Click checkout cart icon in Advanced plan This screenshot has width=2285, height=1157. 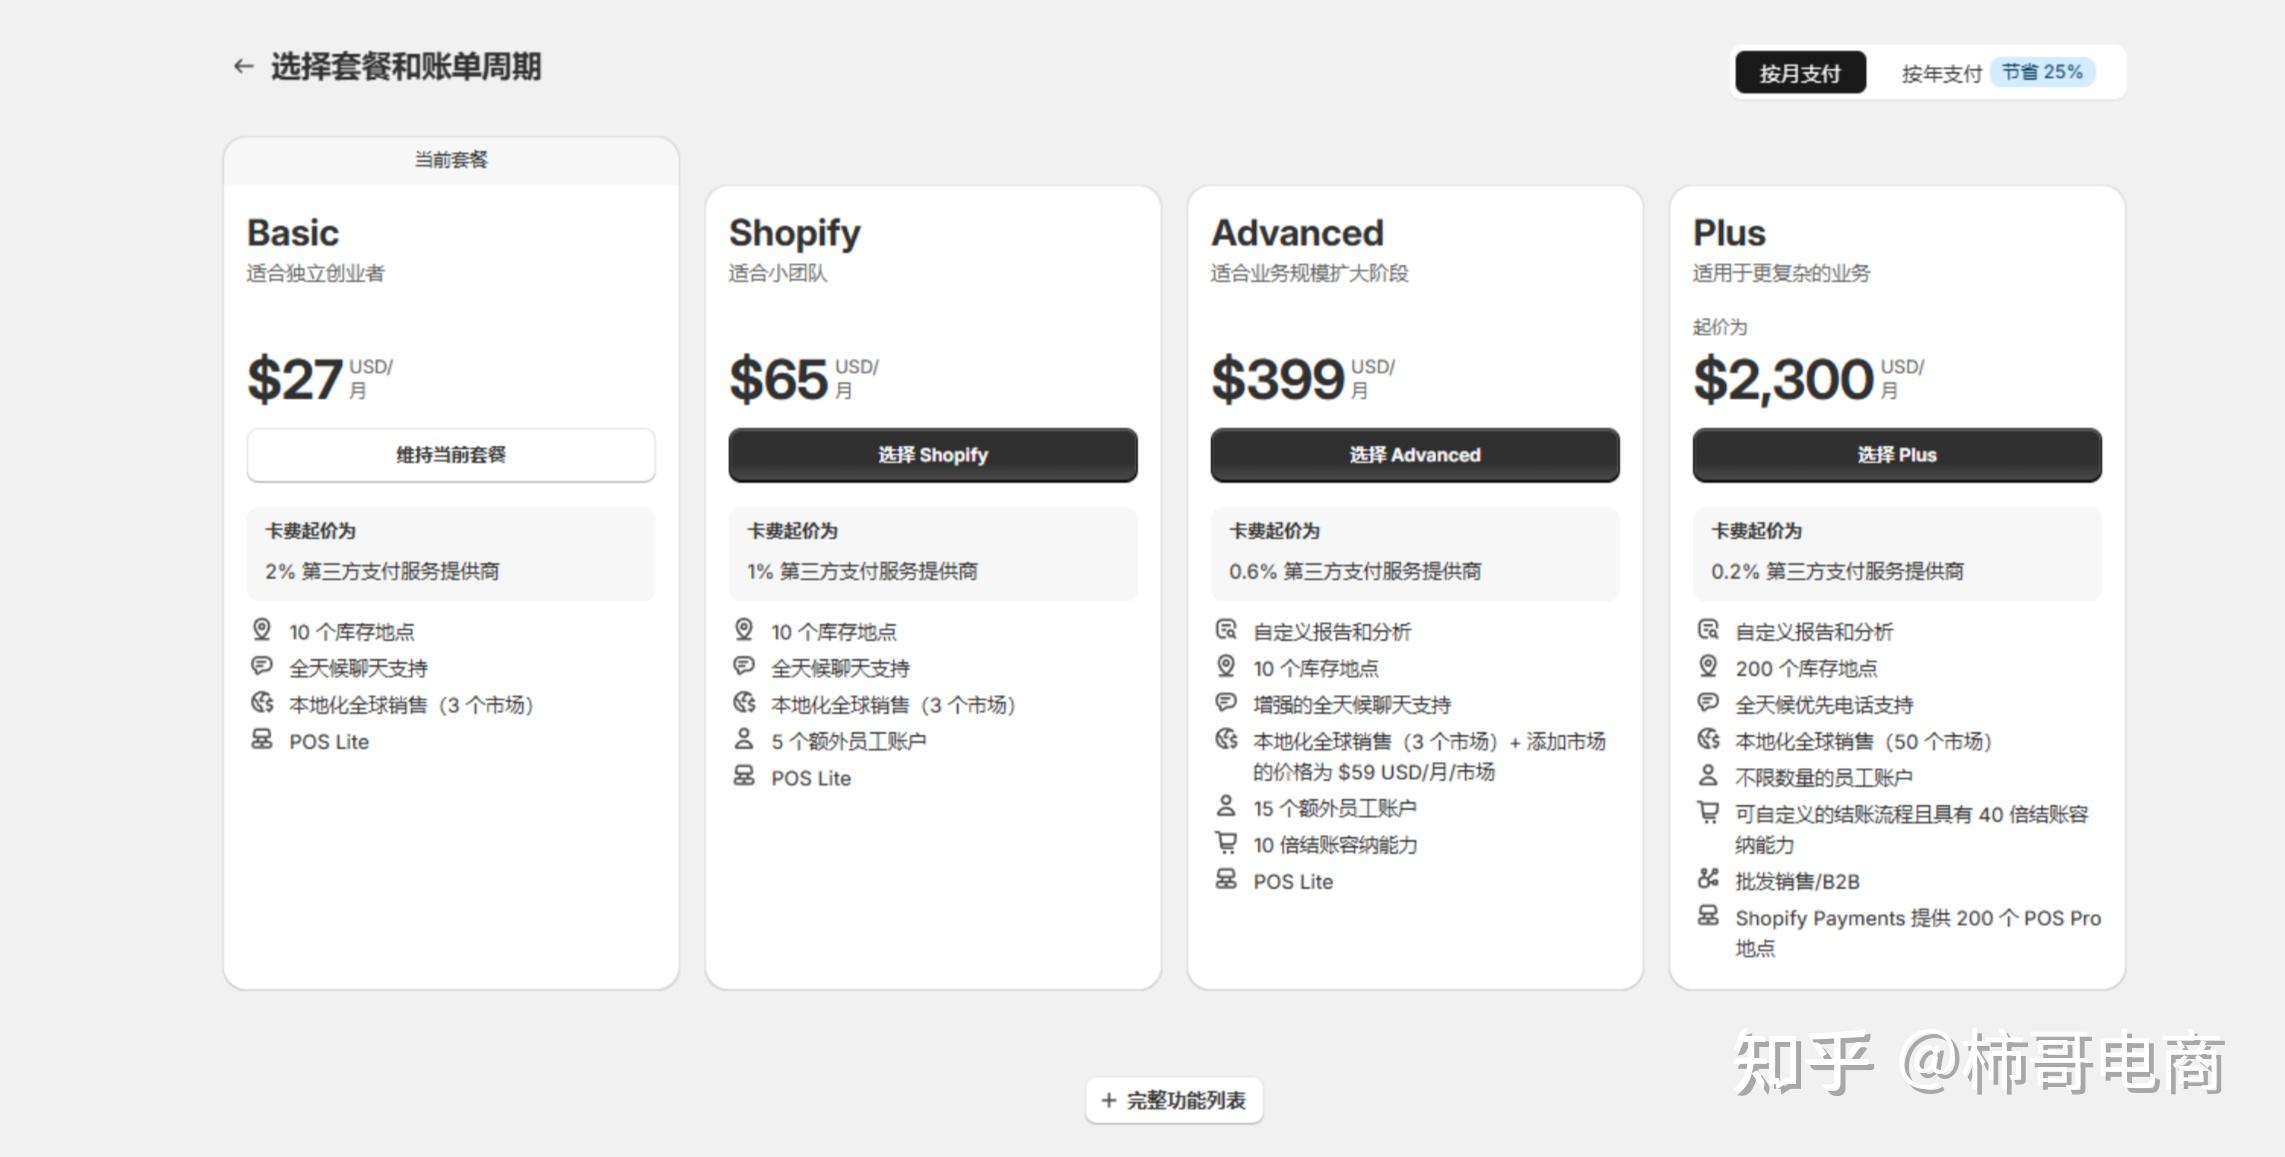tap(1226, 842)
